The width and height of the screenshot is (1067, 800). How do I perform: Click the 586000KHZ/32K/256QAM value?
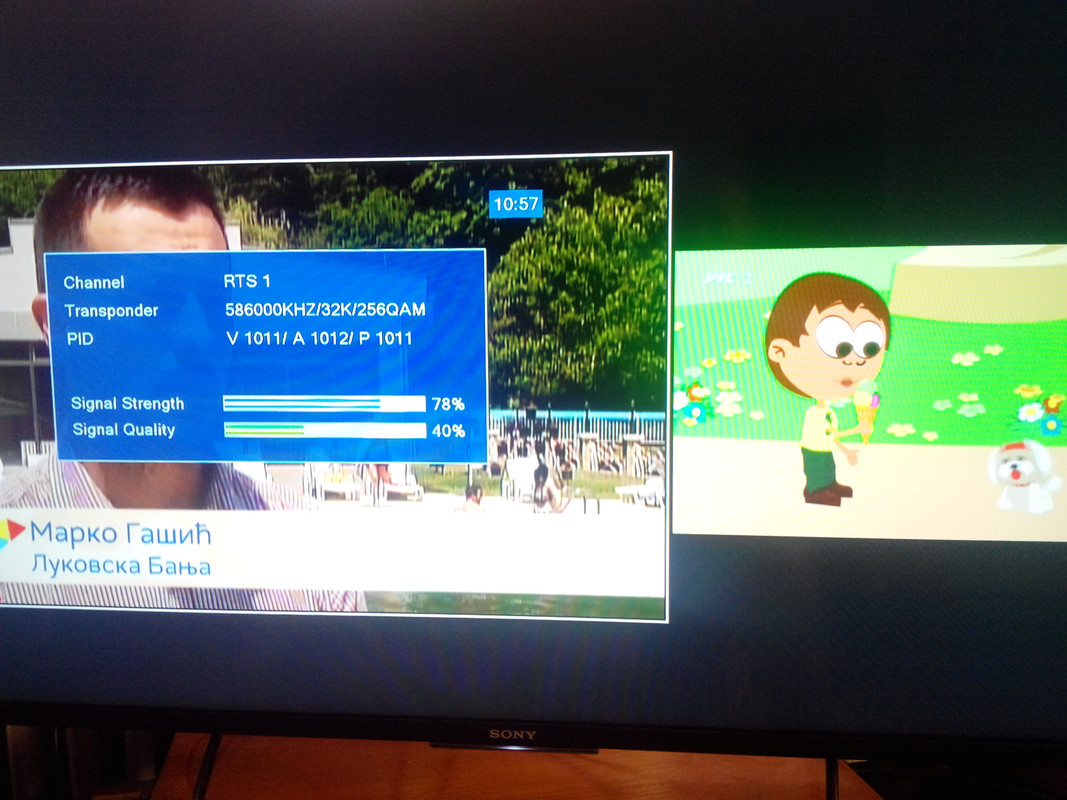pyautogui.click(x=325, y=310)
